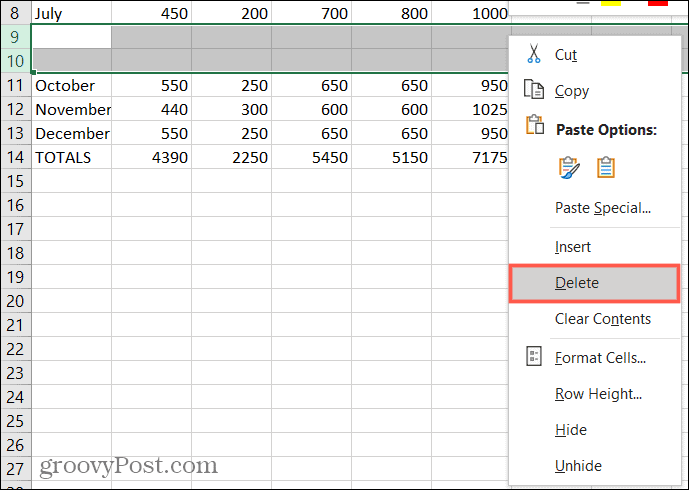Select row 13 header

tap(16, 133)
